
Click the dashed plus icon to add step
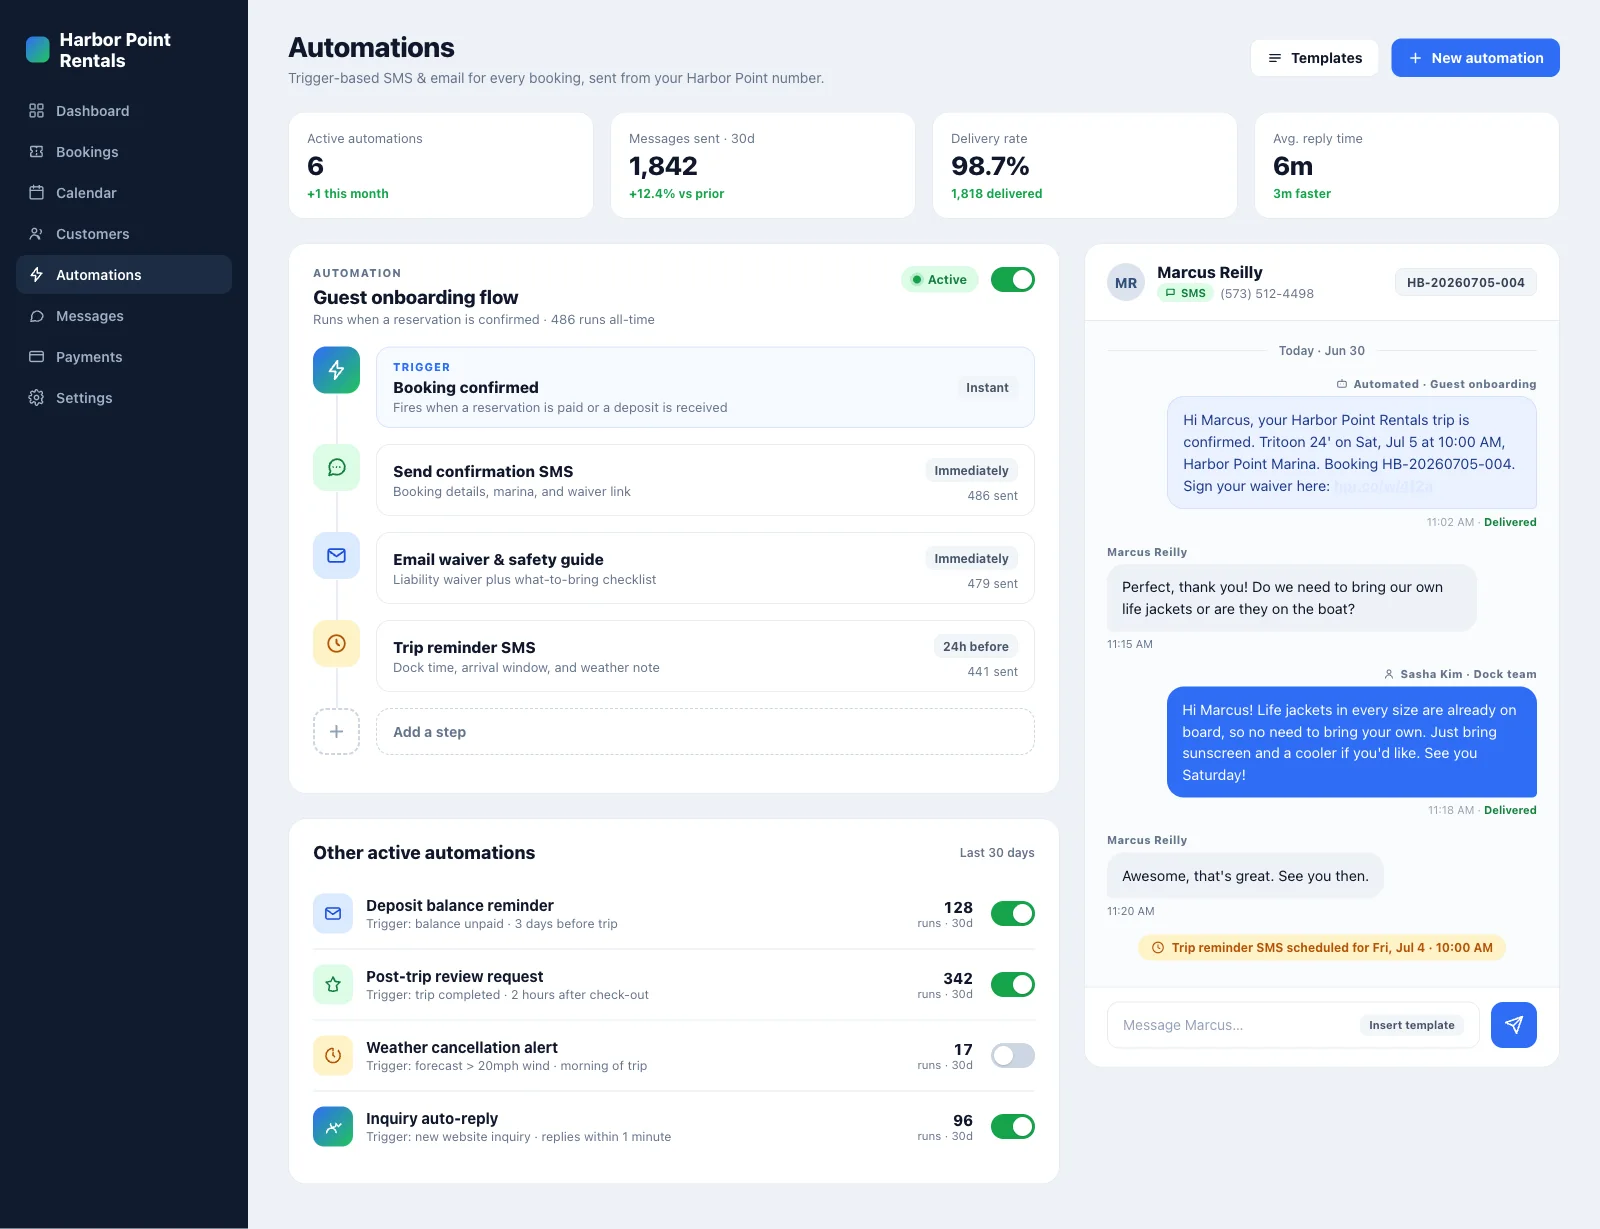pyautogui.click(x=336, y=731)
